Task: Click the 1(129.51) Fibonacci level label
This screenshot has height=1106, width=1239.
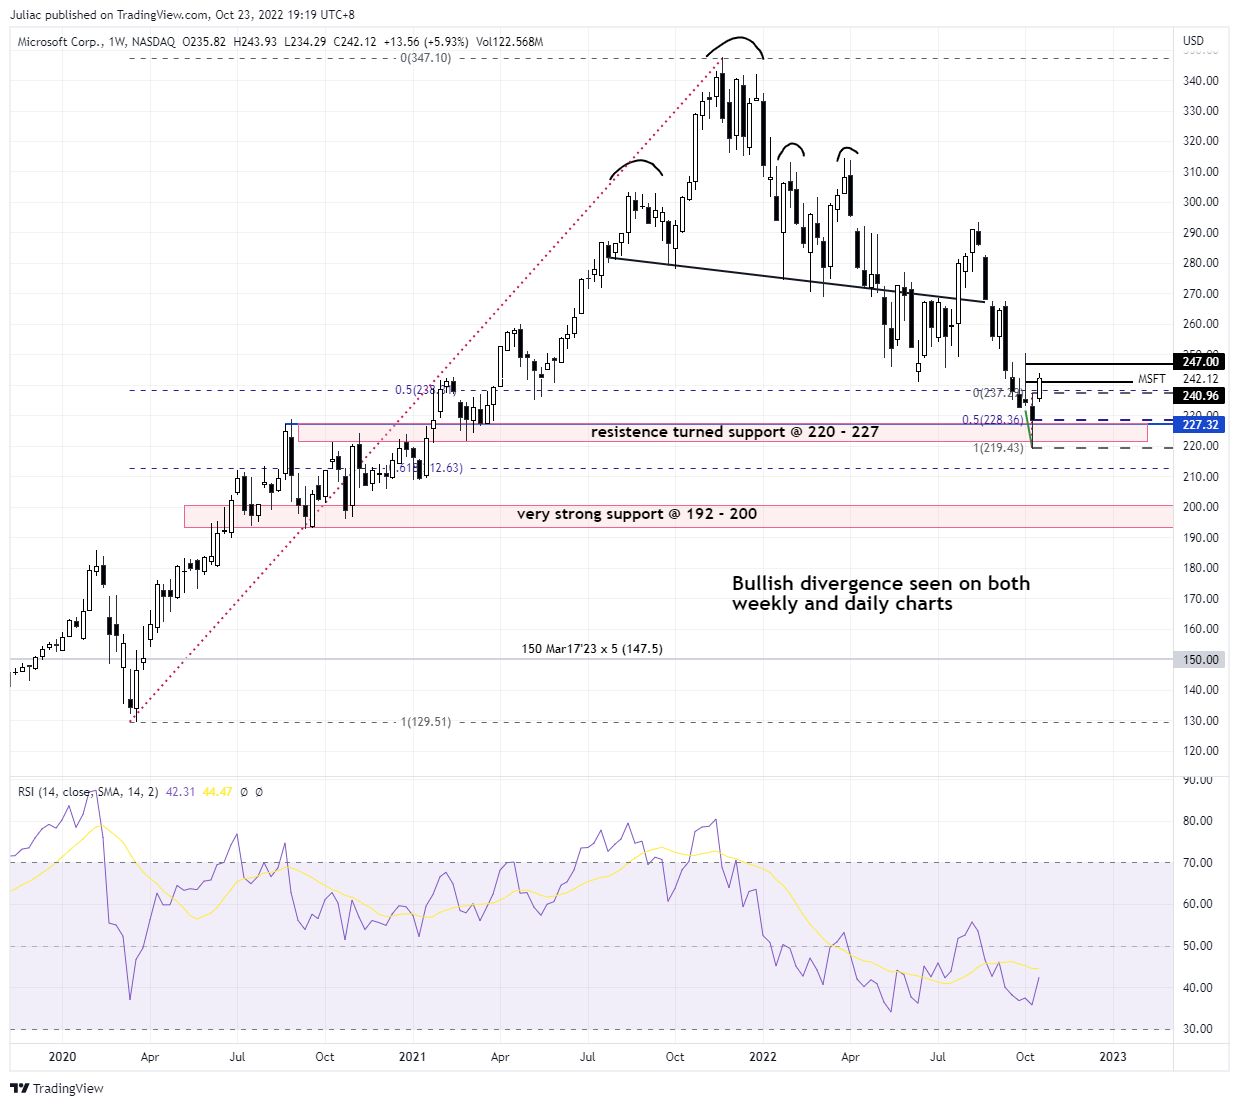Action: (x=425, y=722)
